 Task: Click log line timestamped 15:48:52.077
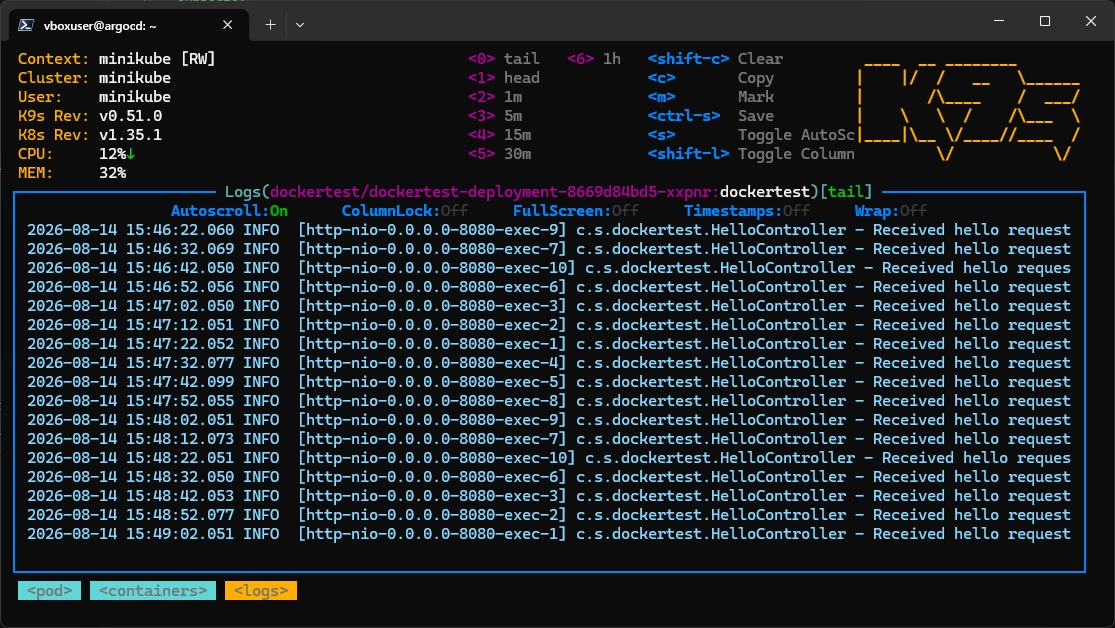click(549, 515)
